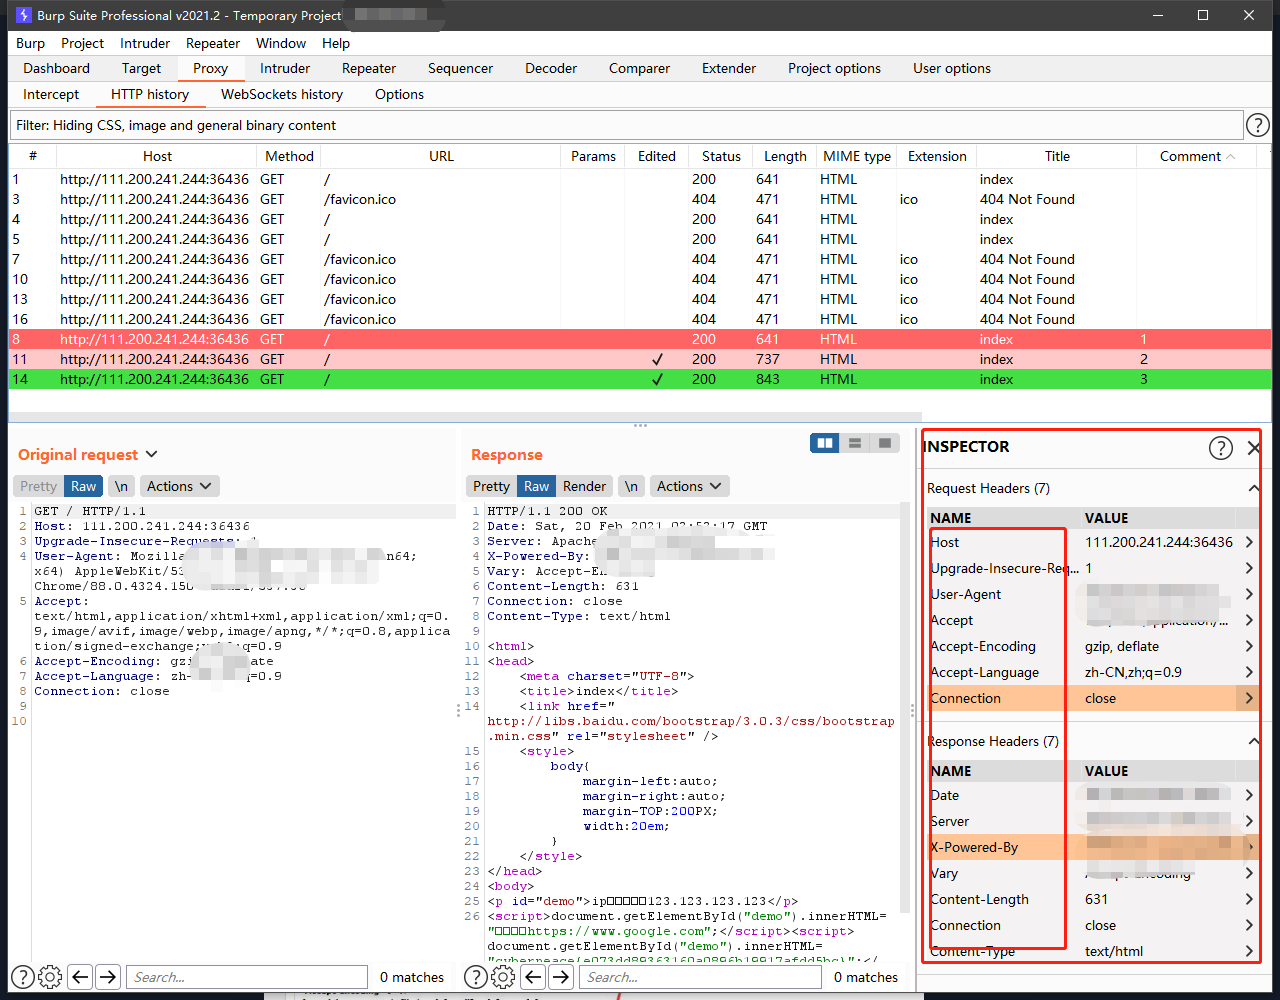Screen dimensions: 1280x1000
Task: Sort by the MIME type column header
Action: click(x=857, y=156)
